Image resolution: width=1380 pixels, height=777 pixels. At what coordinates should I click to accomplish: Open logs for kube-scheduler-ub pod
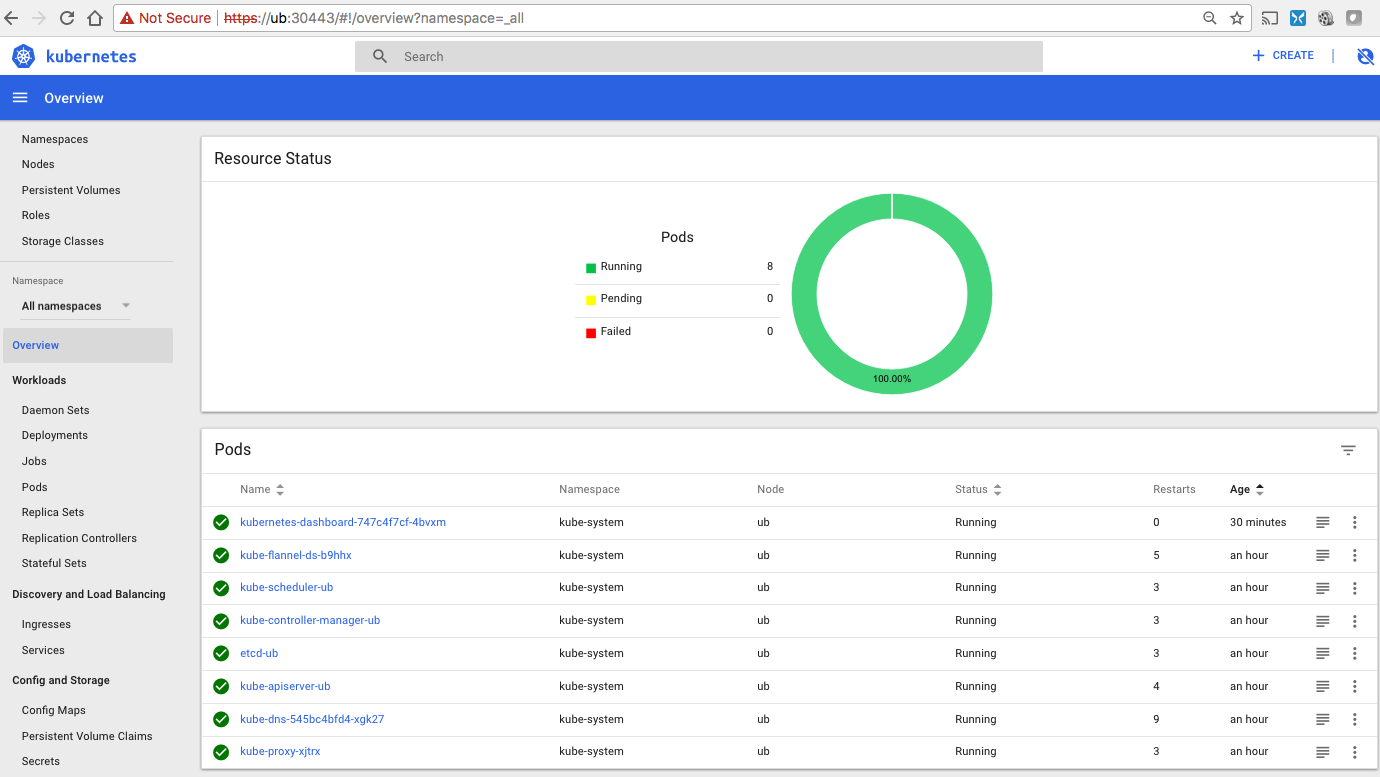pos(1322,588)
